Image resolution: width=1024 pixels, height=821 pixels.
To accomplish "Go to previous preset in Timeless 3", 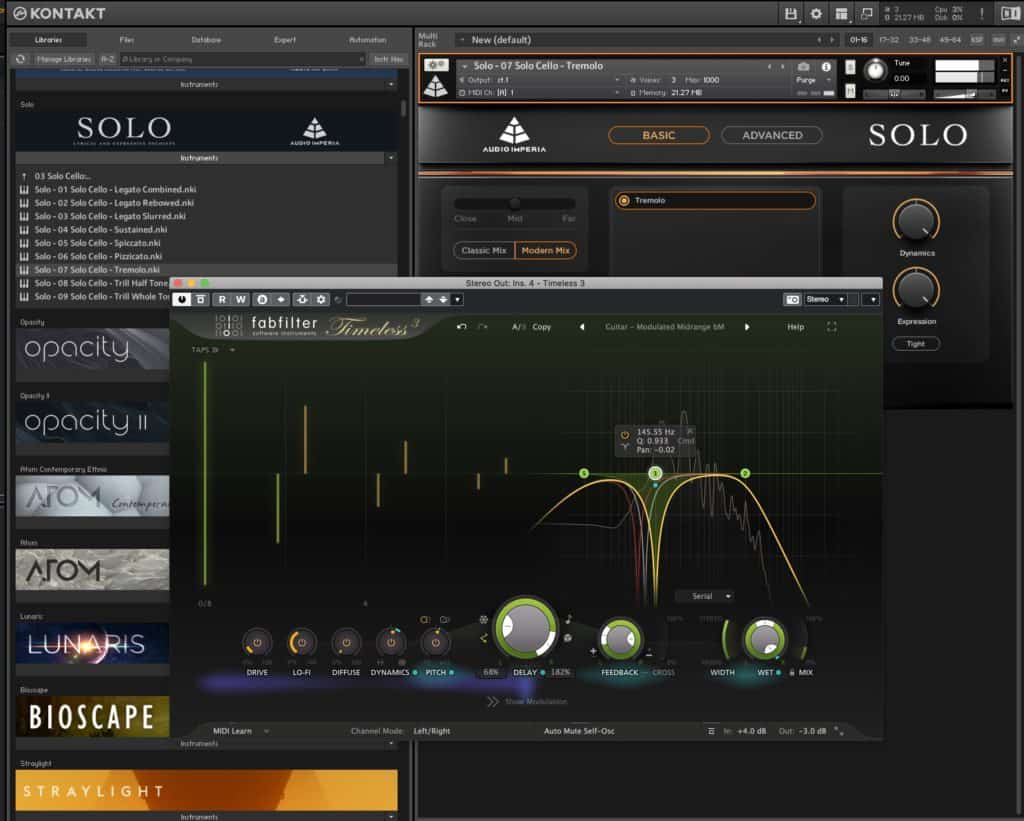I will tap(582, 327).
